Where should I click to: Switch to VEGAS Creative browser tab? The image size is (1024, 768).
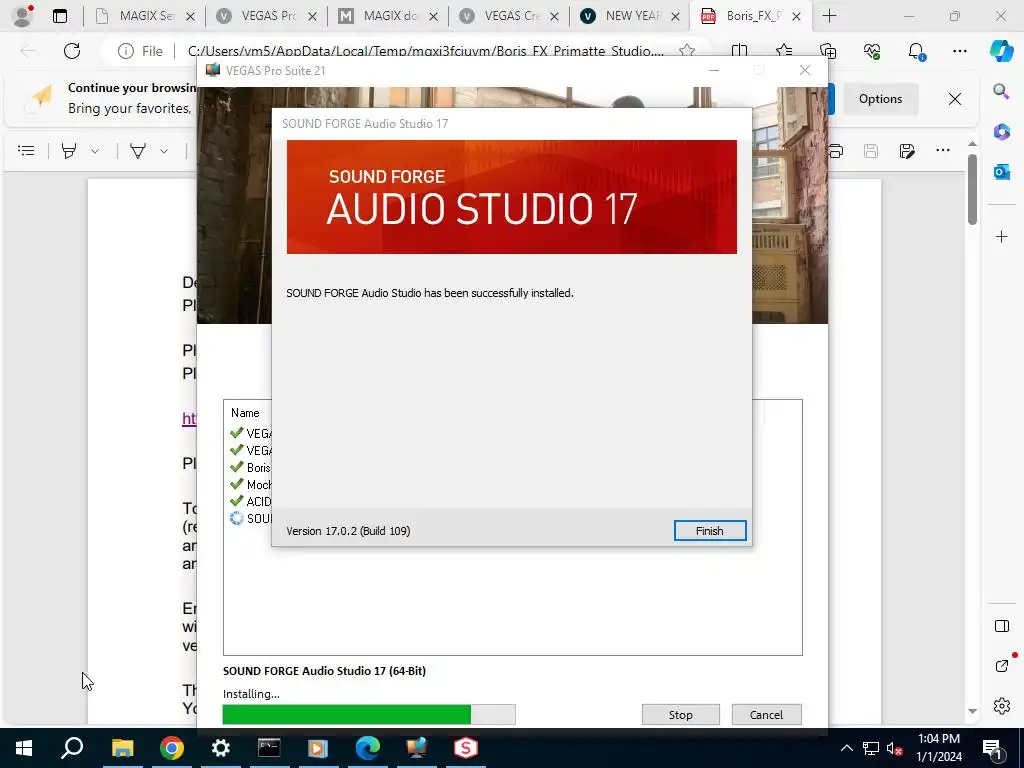(509, 16)
